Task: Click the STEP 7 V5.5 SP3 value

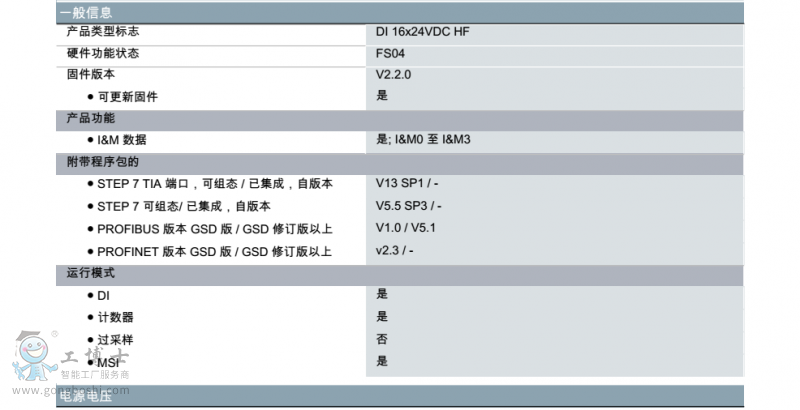Action: click(x=409, y=206)
